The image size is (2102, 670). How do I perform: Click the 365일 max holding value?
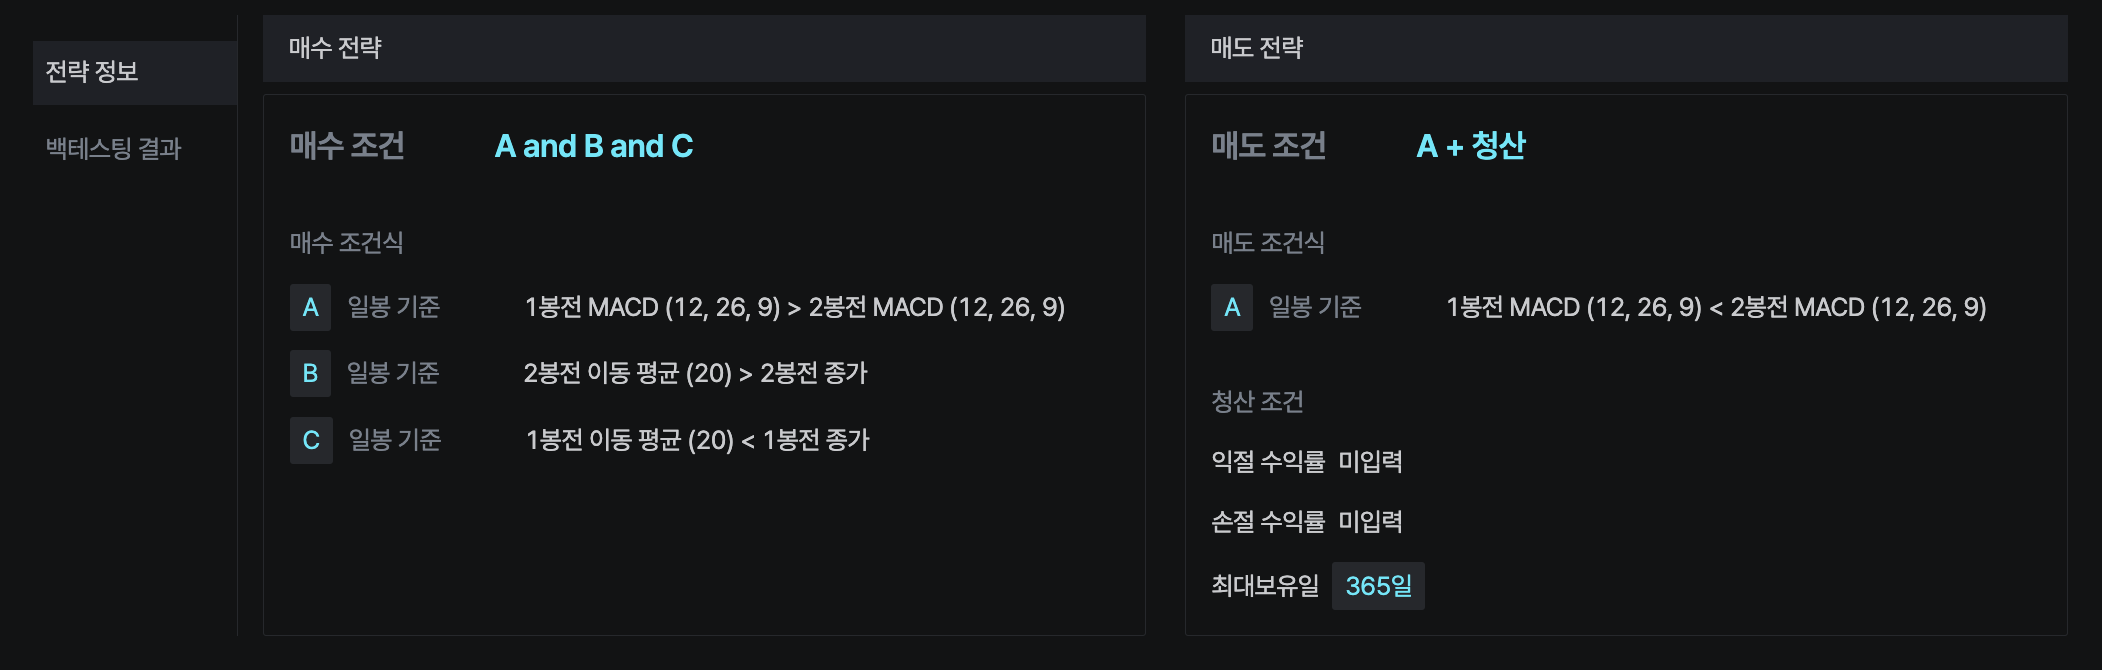click(1377, 586)
